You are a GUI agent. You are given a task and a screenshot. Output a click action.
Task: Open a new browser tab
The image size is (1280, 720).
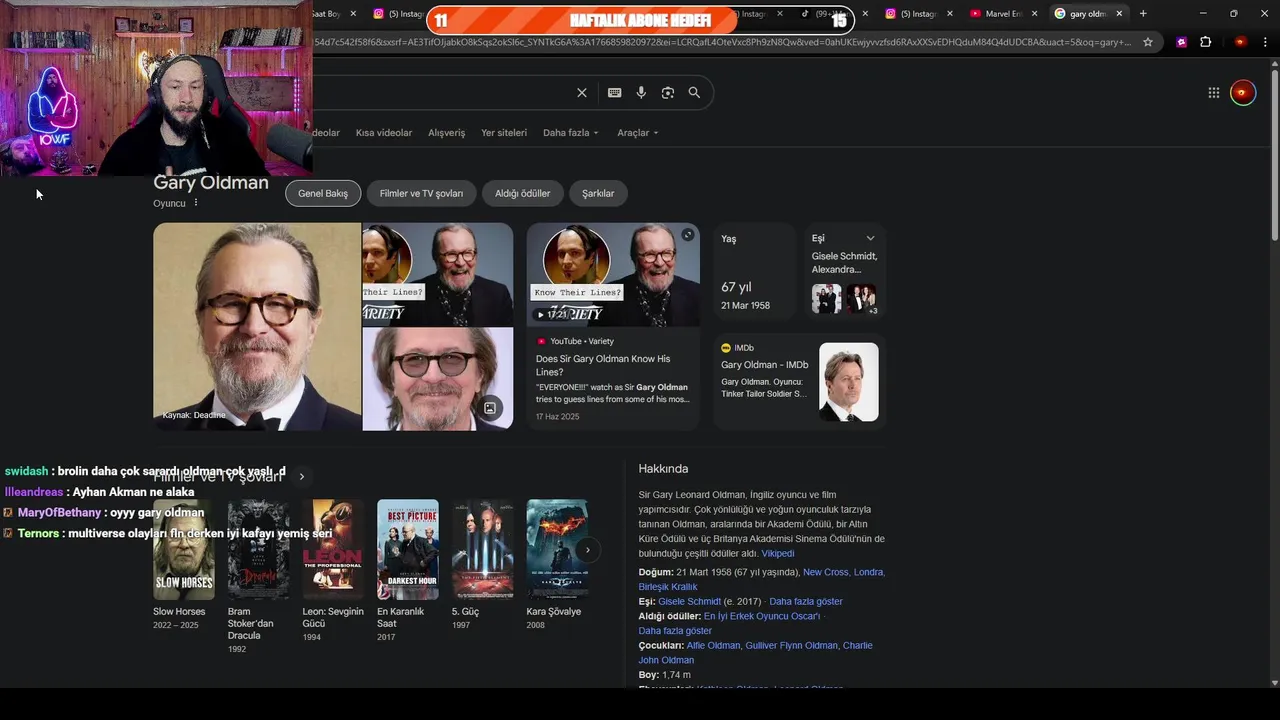[x=1143, y=14]
